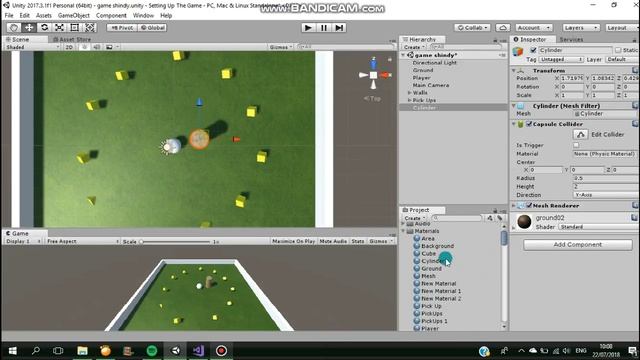
Task: Open the Component menu
Action: point(111,16)
